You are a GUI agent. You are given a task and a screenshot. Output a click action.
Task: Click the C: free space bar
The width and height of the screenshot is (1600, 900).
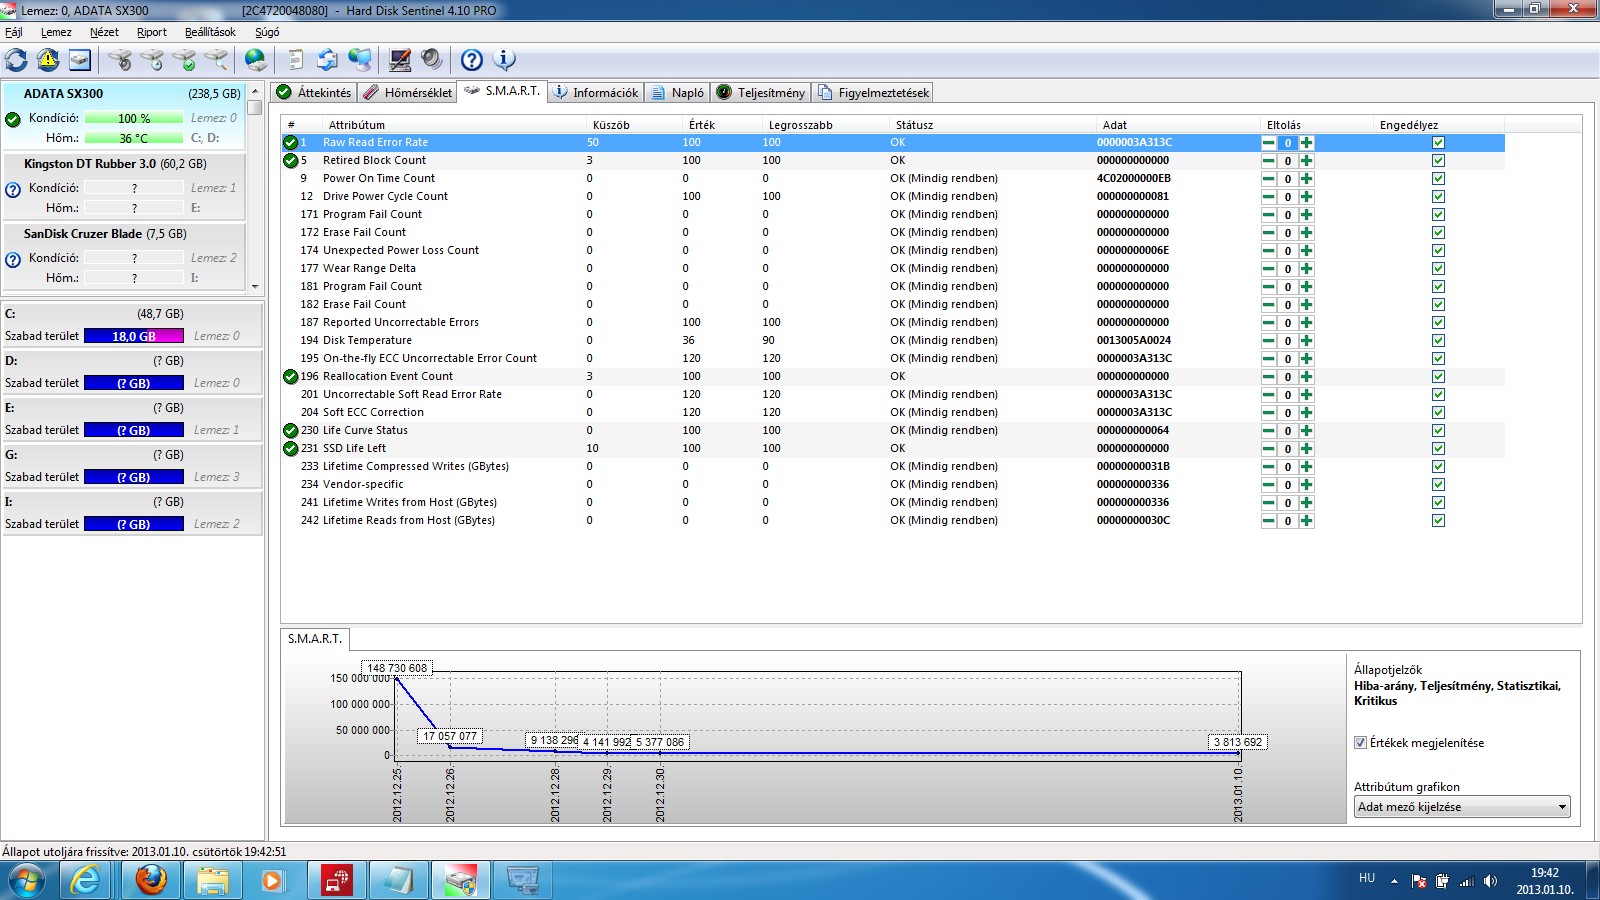click(134, 336)
